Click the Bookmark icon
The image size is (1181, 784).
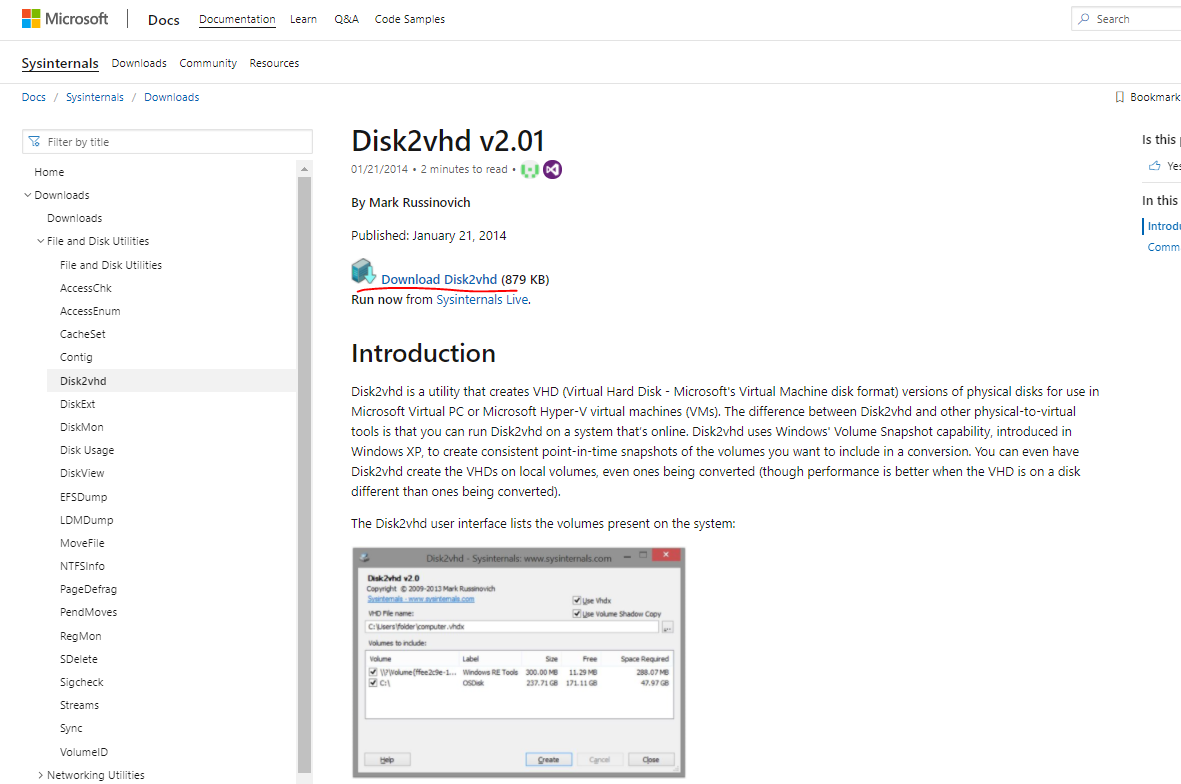pos(1119,97)
